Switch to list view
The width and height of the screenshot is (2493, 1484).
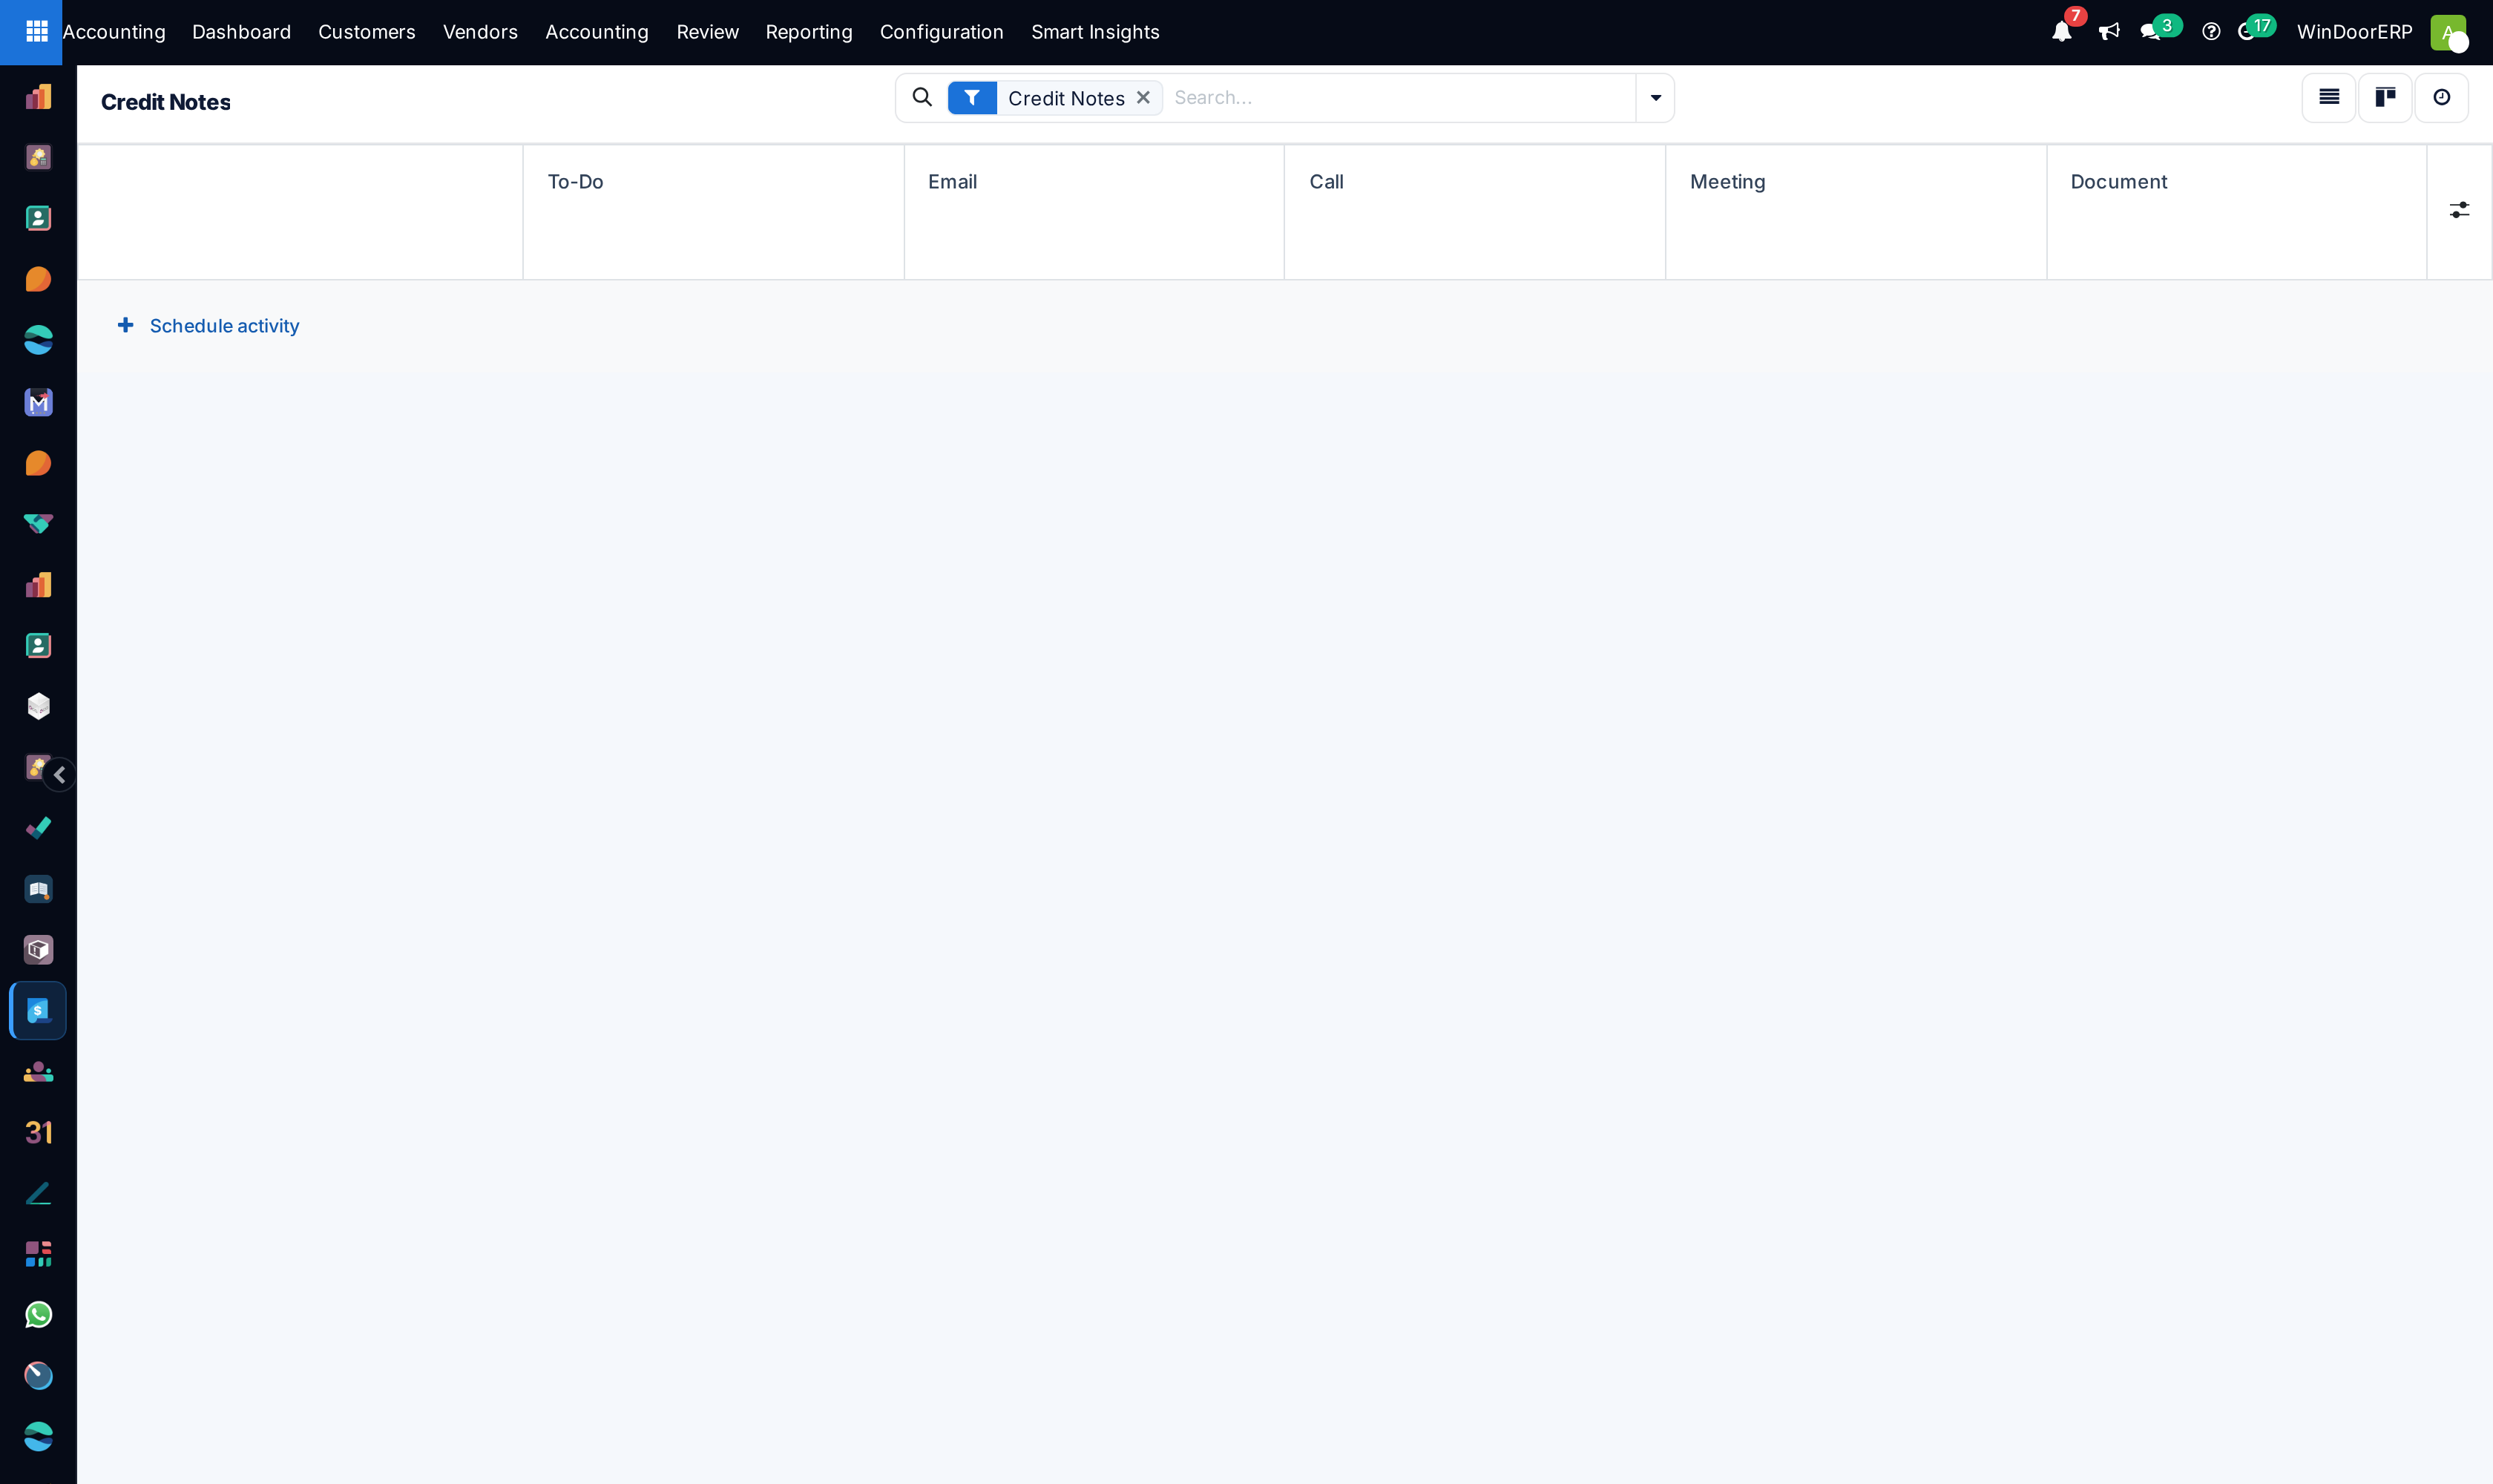tap(2328, 97)
